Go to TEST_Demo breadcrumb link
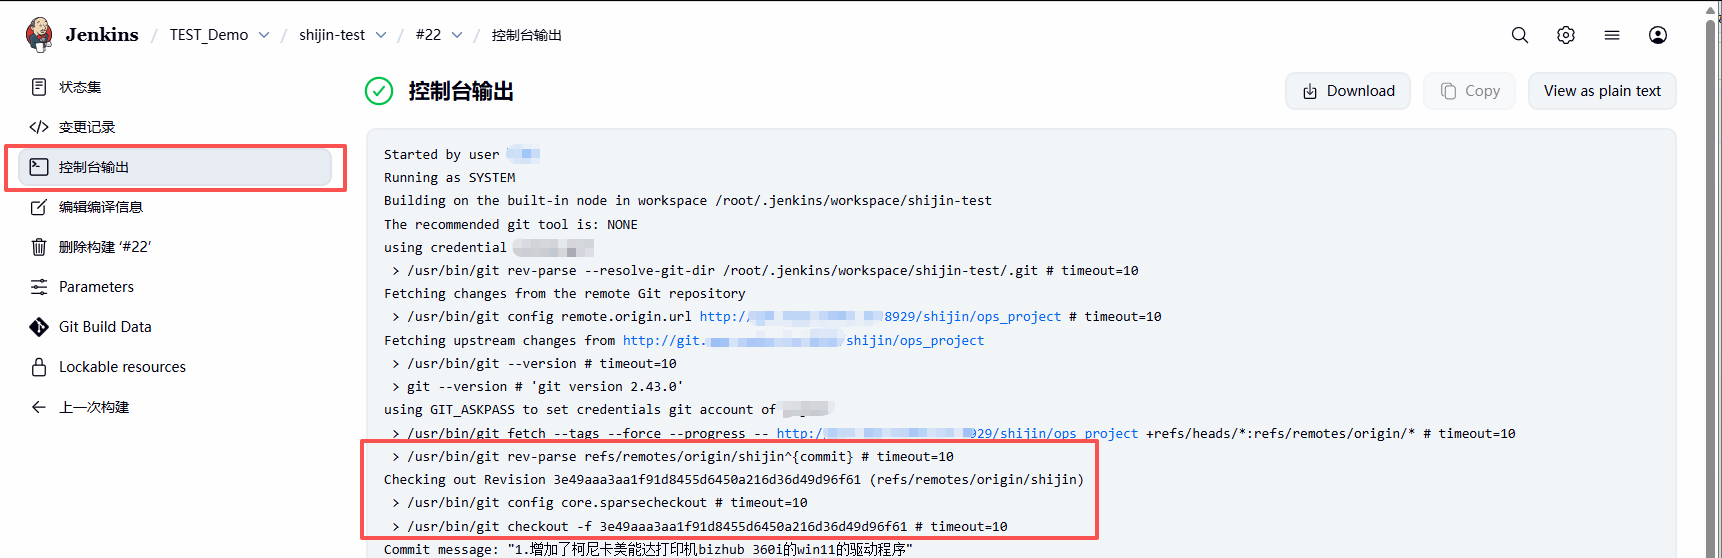The image size is (1722, 558). click(x=209, y=35)
